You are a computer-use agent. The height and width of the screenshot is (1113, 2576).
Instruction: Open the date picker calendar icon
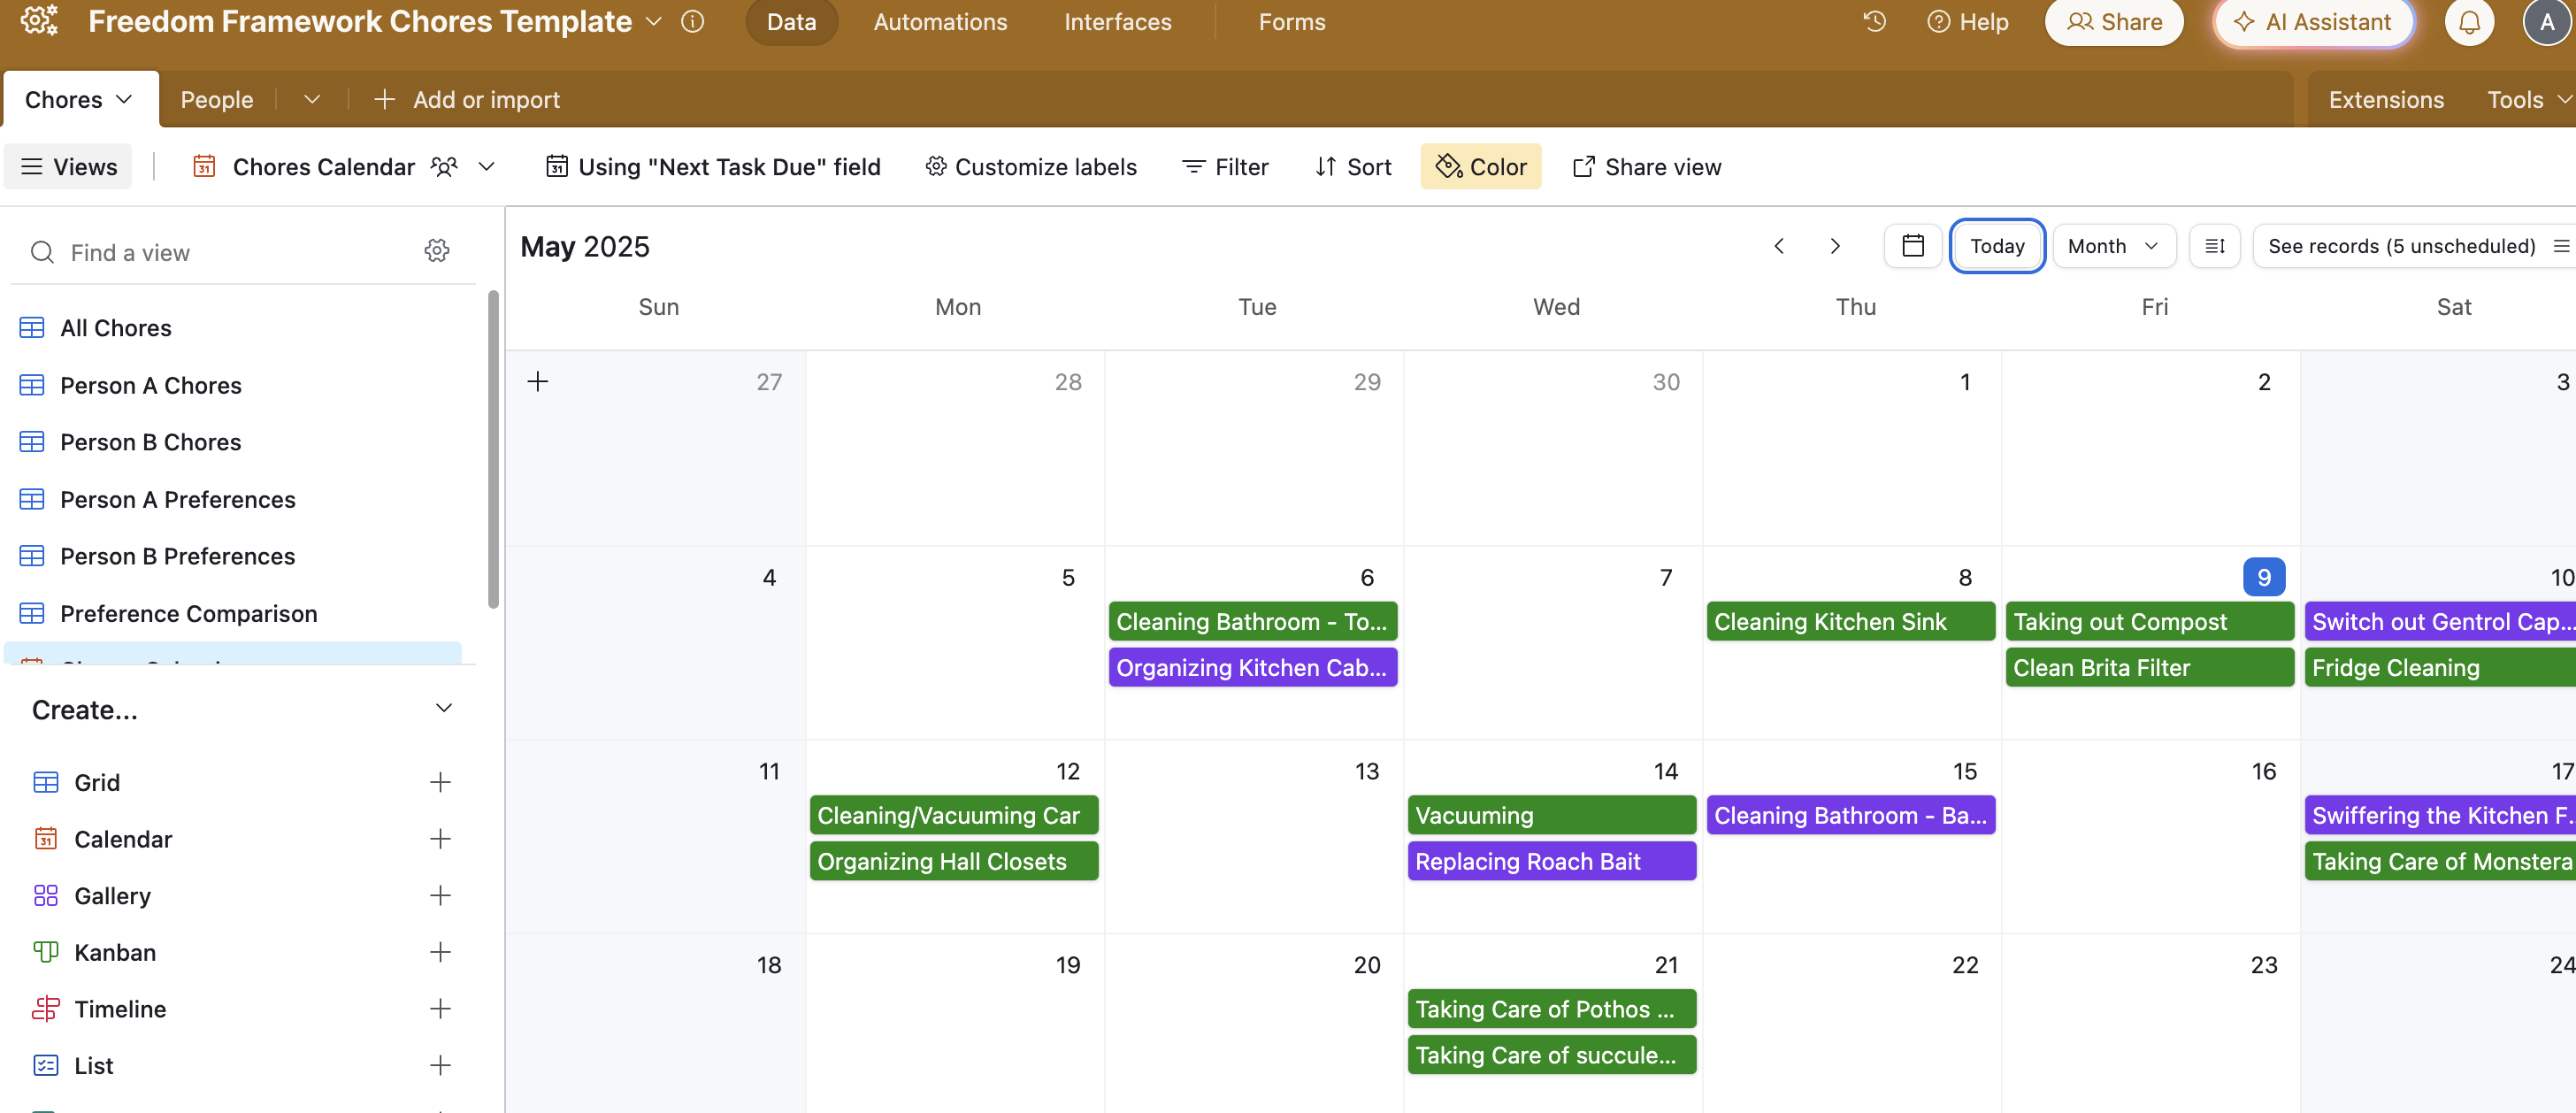click(1912, 246)
